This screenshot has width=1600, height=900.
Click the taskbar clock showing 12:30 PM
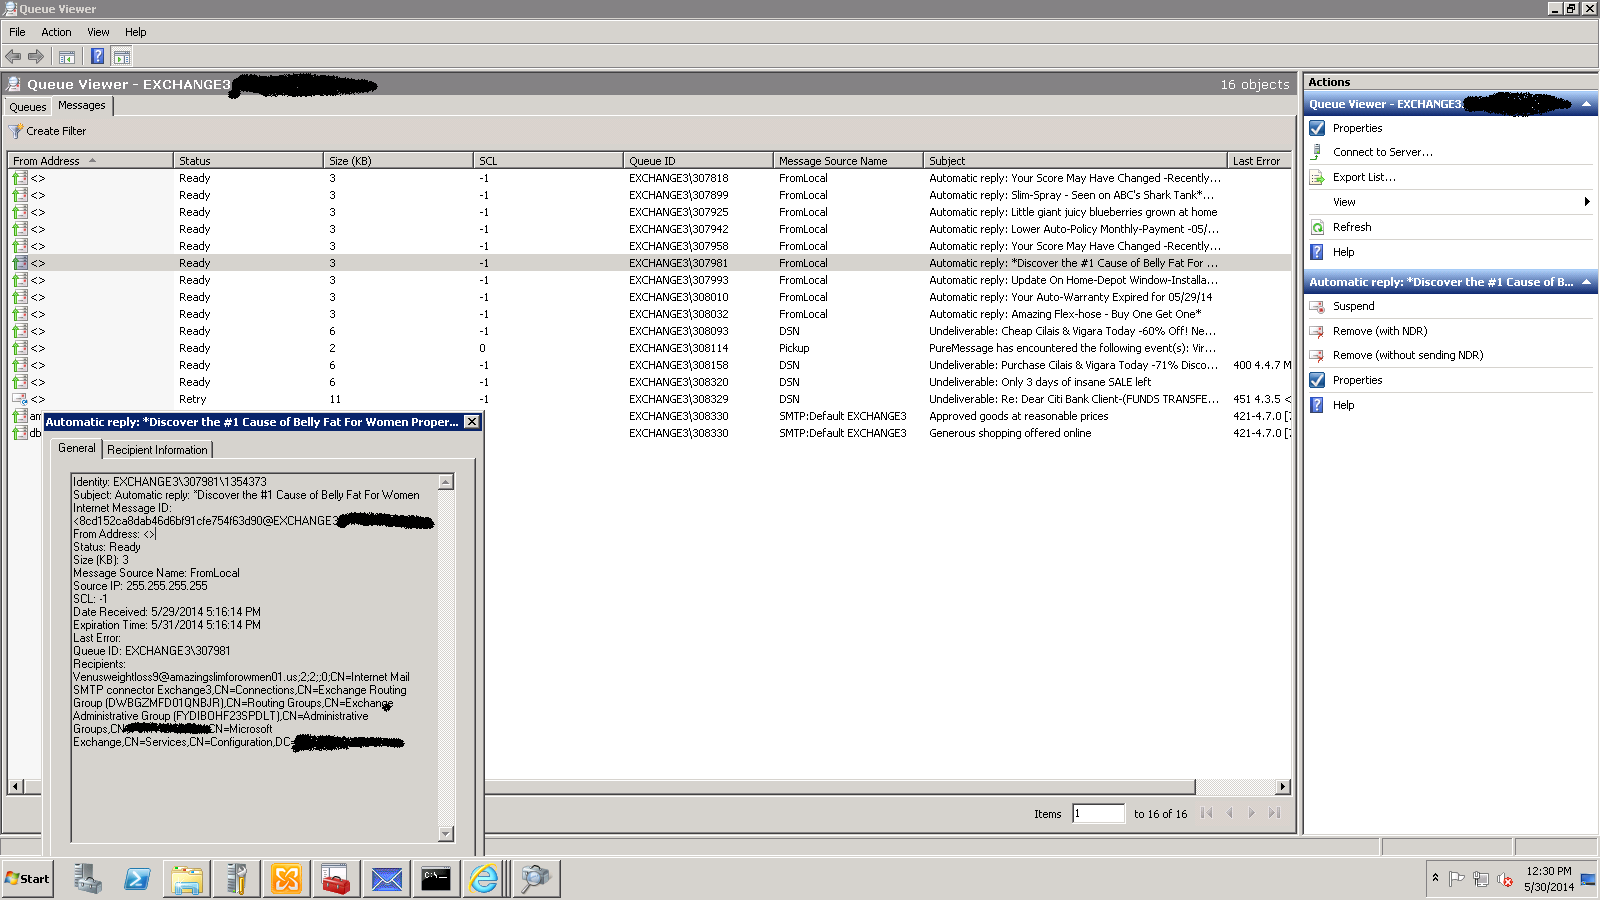[x=1548, y=879]
